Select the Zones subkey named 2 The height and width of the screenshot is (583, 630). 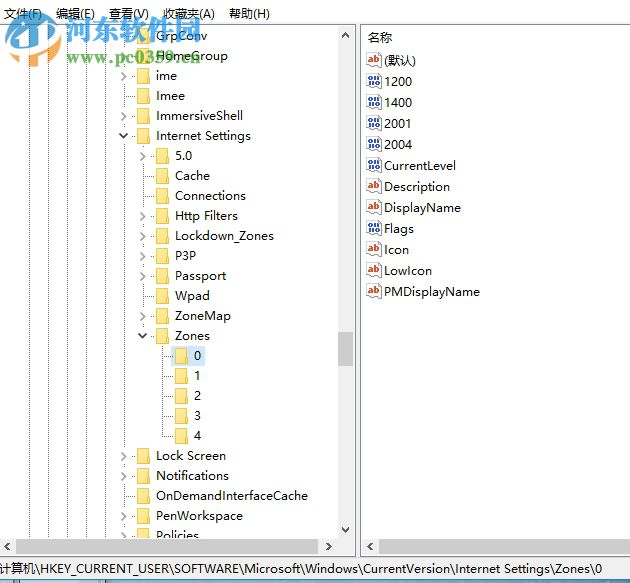click(197, 396)
